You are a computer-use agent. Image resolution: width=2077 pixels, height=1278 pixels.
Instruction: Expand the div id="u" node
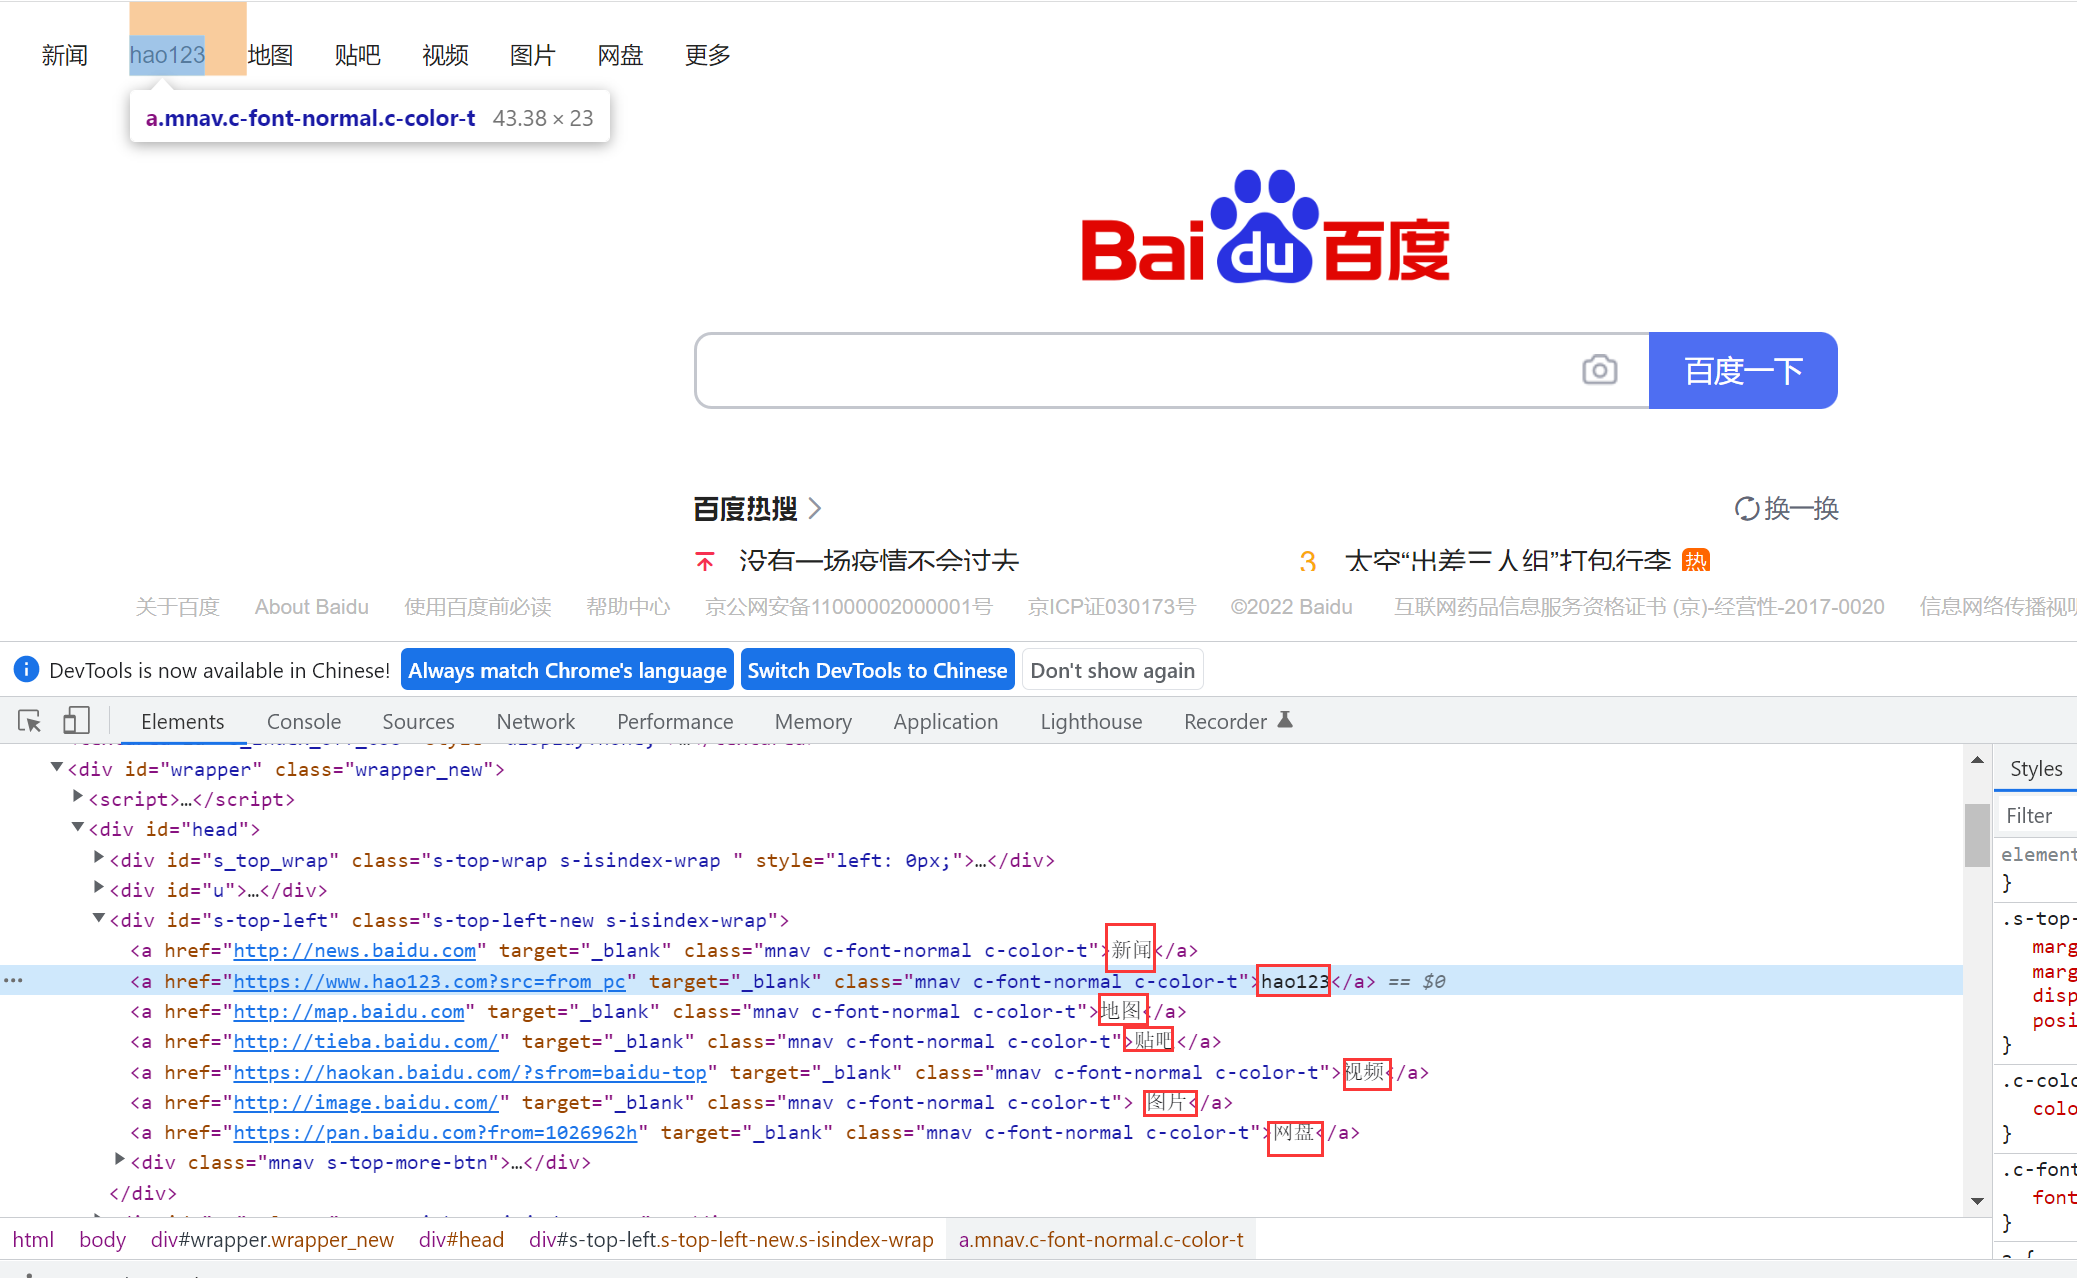pos(99,887)
